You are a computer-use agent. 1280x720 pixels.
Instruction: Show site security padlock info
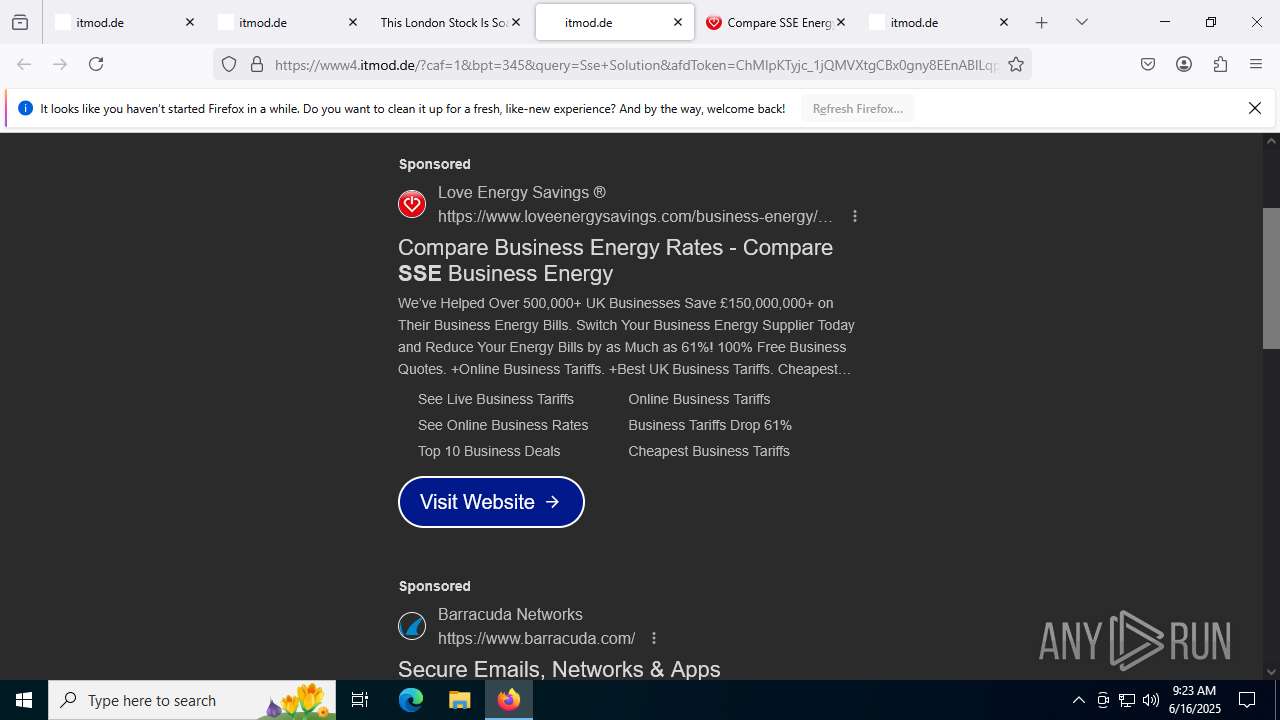click(257, 64)
